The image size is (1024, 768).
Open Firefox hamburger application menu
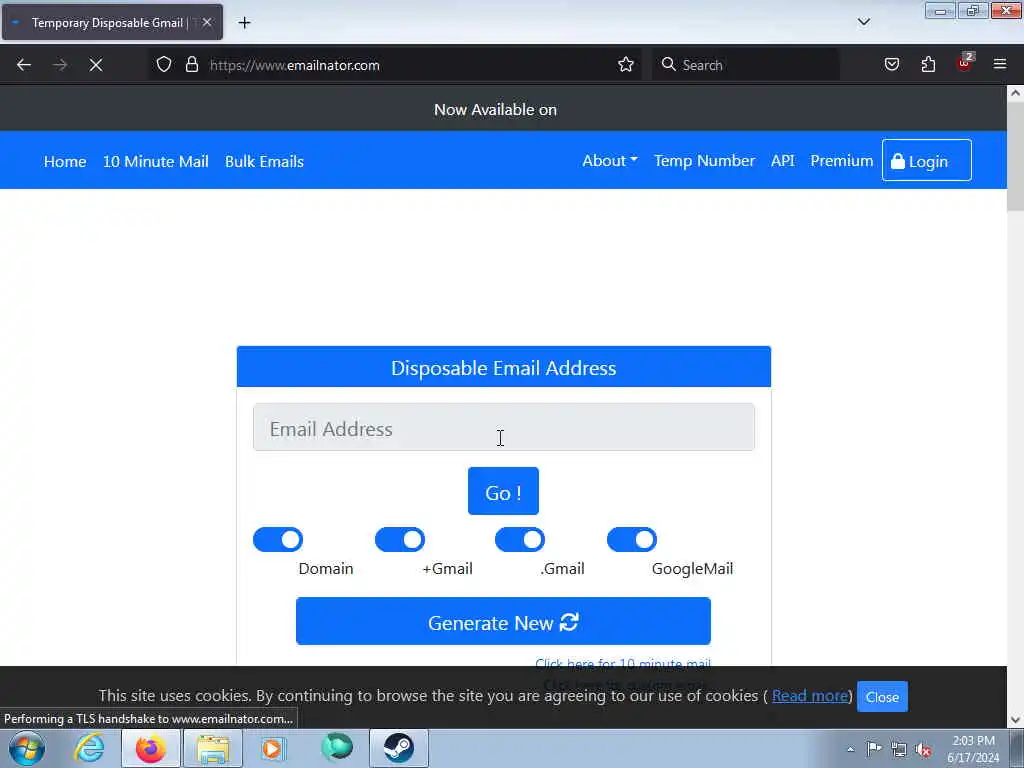[1000, 65]
